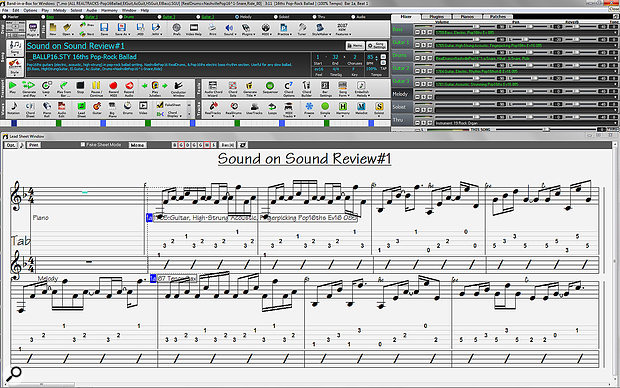Click the New file icon

click(x=53, y=29)
